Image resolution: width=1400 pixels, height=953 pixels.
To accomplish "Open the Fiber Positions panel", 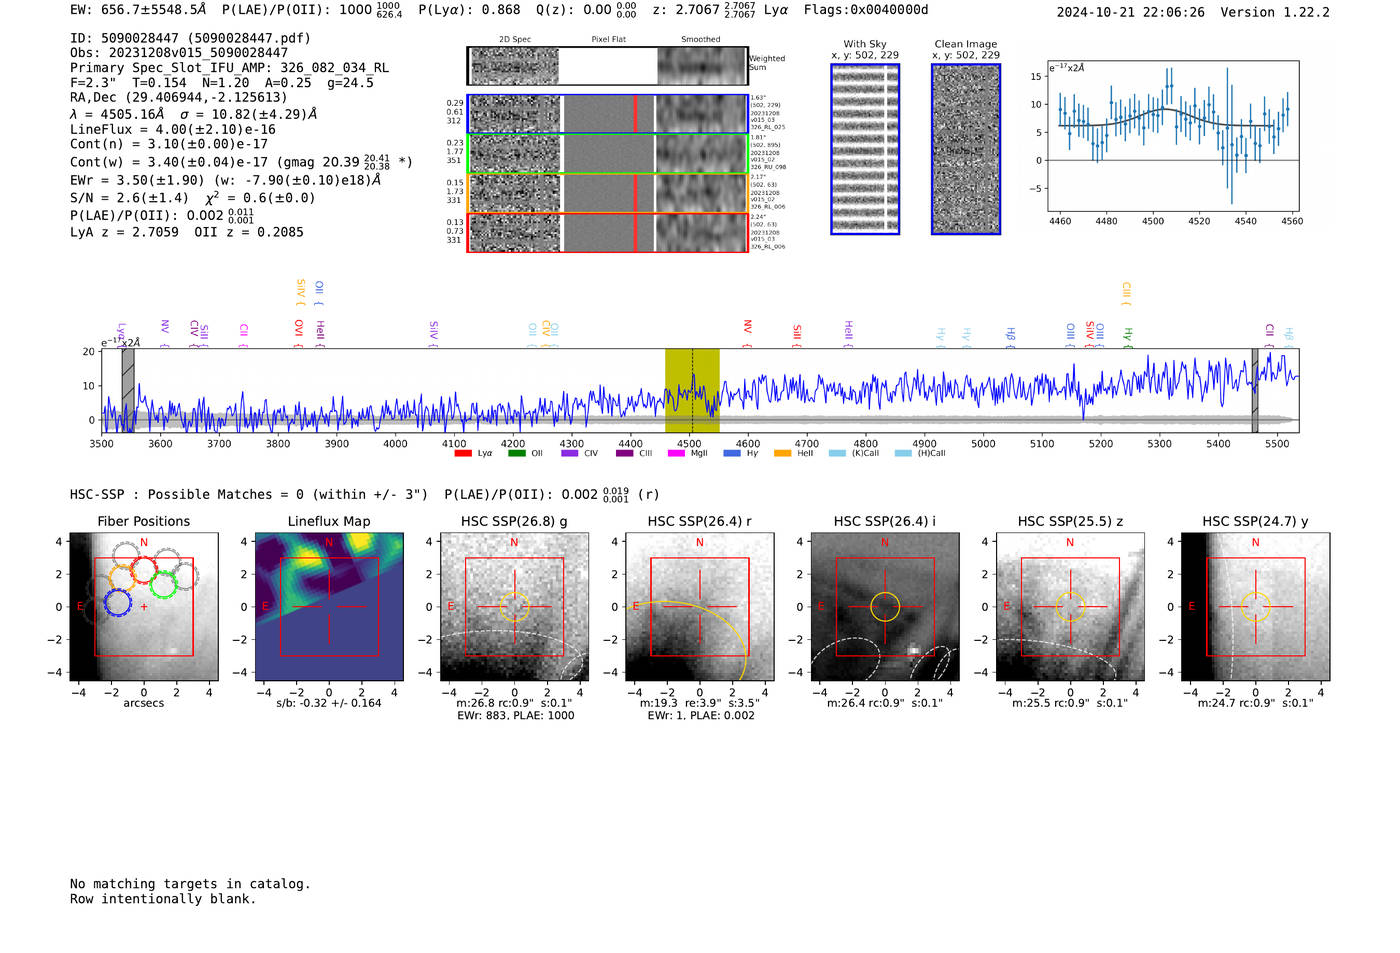I will coord(144,607).
